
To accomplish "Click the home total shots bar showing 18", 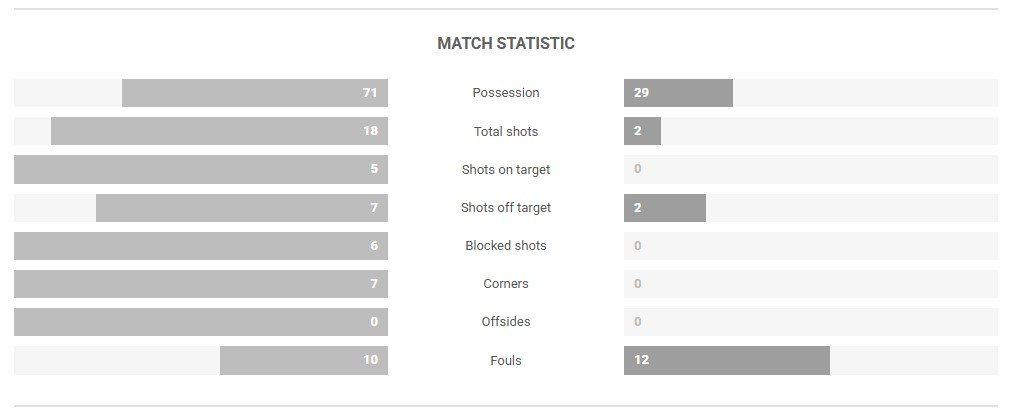I will coord(219,131).
